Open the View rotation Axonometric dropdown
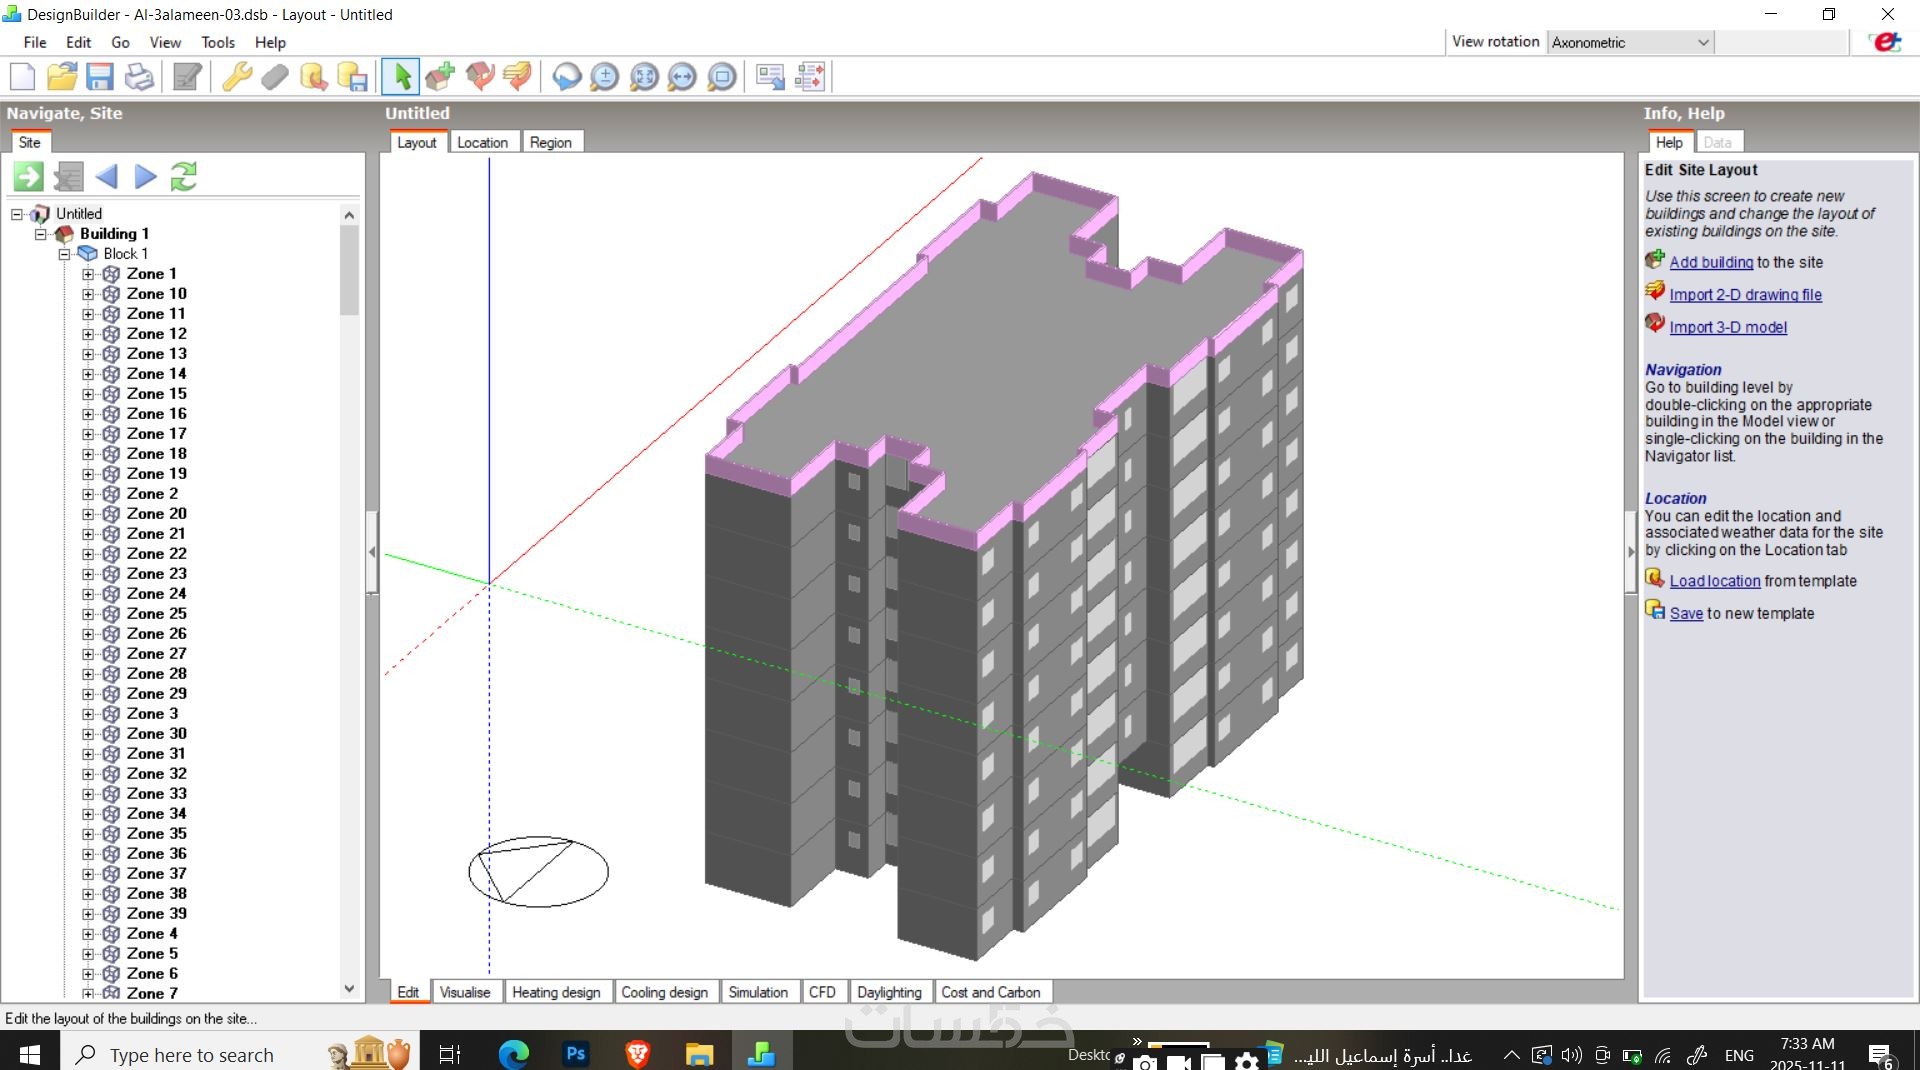This screenshot has height=1070, width=1920. pos(1702,42)
